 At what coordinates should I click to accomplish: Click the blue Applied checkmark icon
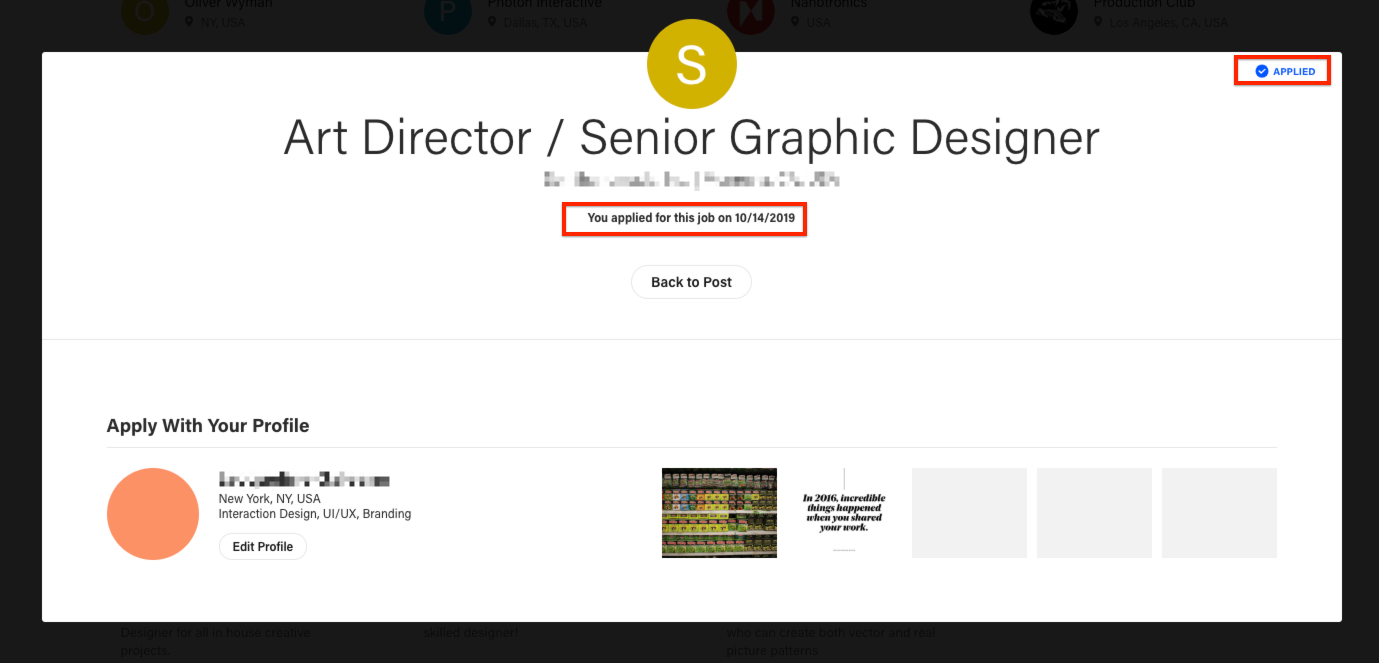(1262, 72)
